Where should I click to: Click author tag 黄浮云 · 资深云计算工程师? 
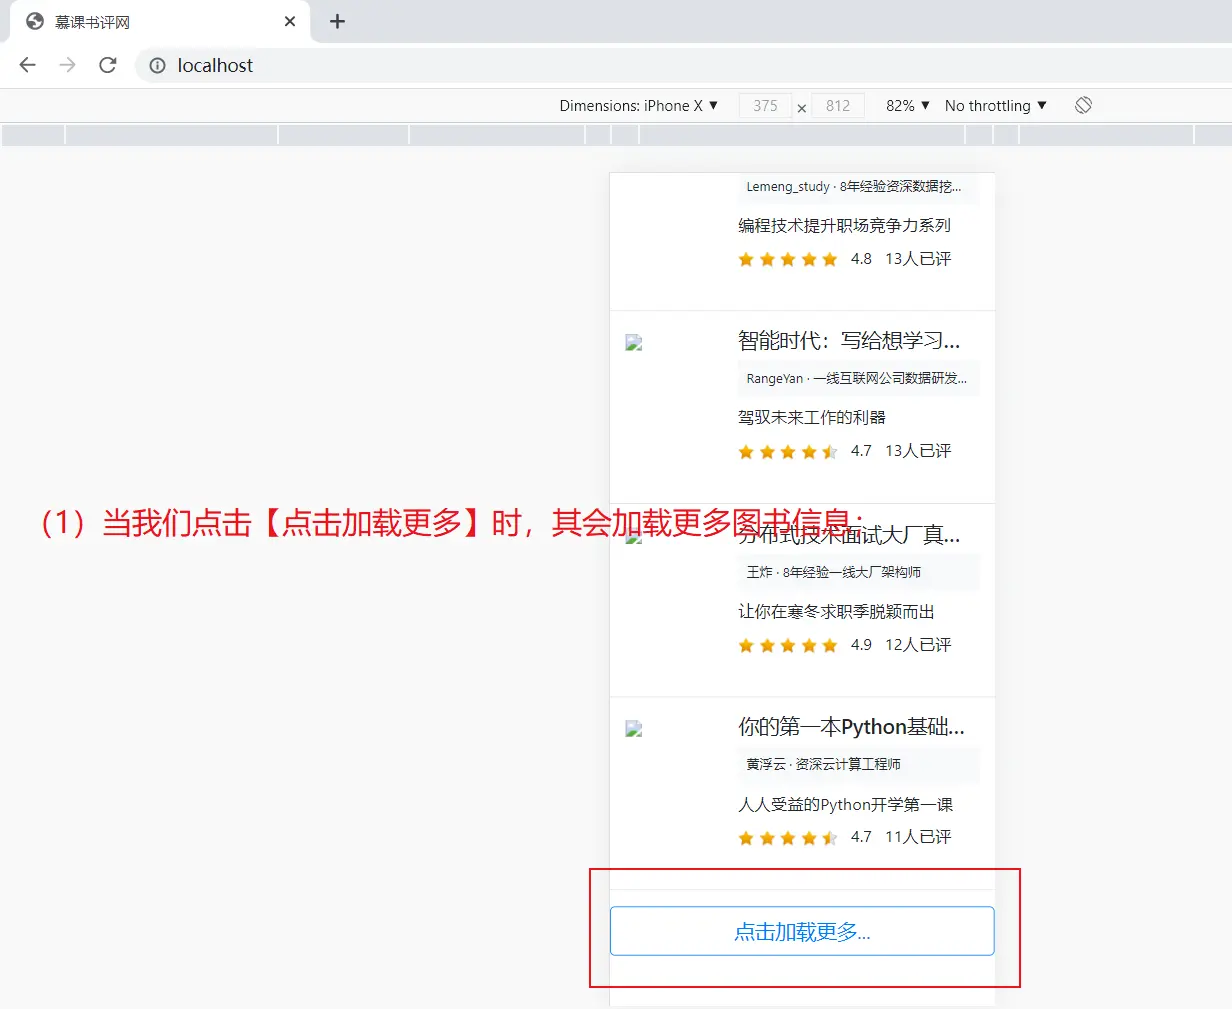tap(858, 764)
